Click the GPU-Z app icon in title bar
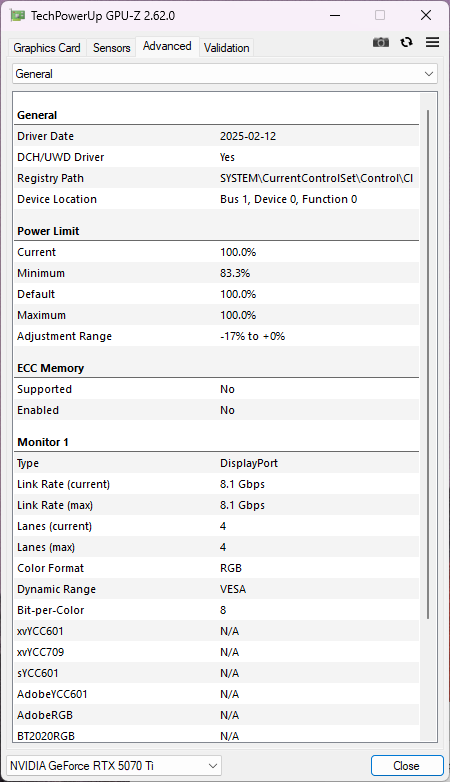Screen dimensions: 450x782 pyautogui.click(x=17, y=15)
